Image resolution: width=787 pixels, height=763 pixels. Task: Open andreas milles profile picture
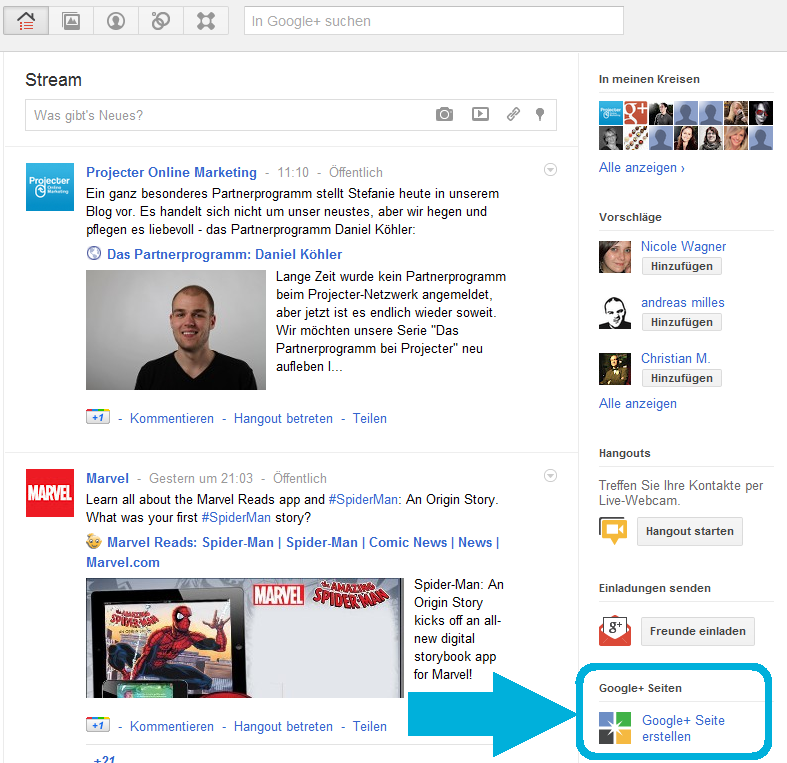tap(615, 313)
